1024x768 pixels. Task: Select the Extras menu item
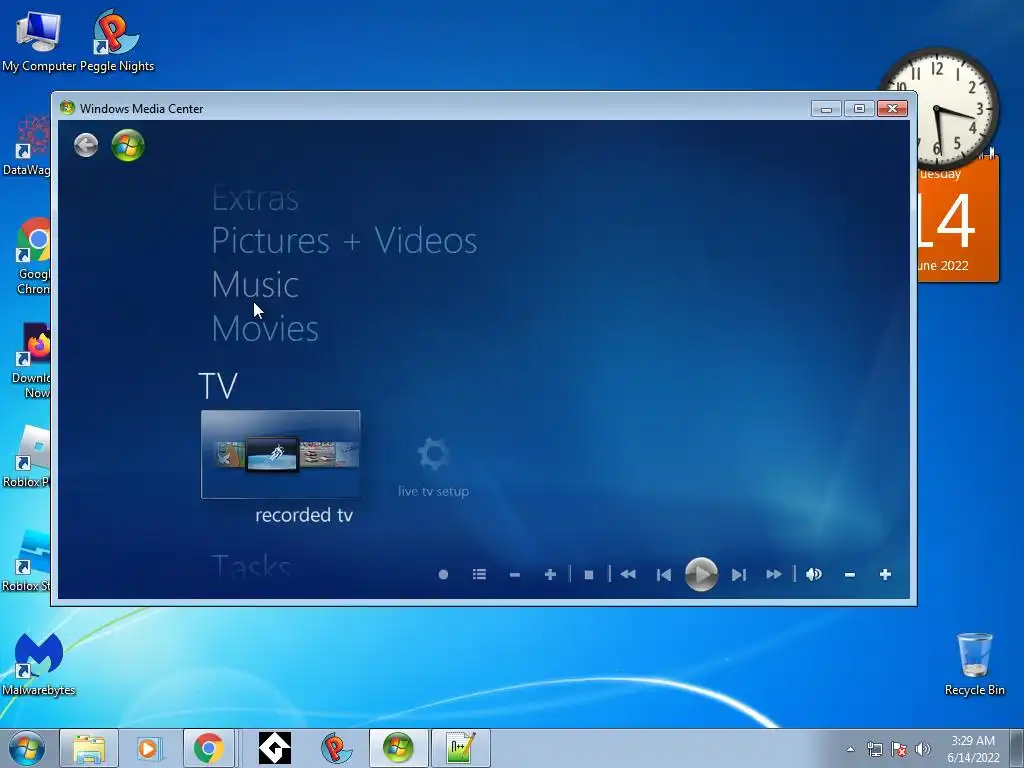pos(255,199)
